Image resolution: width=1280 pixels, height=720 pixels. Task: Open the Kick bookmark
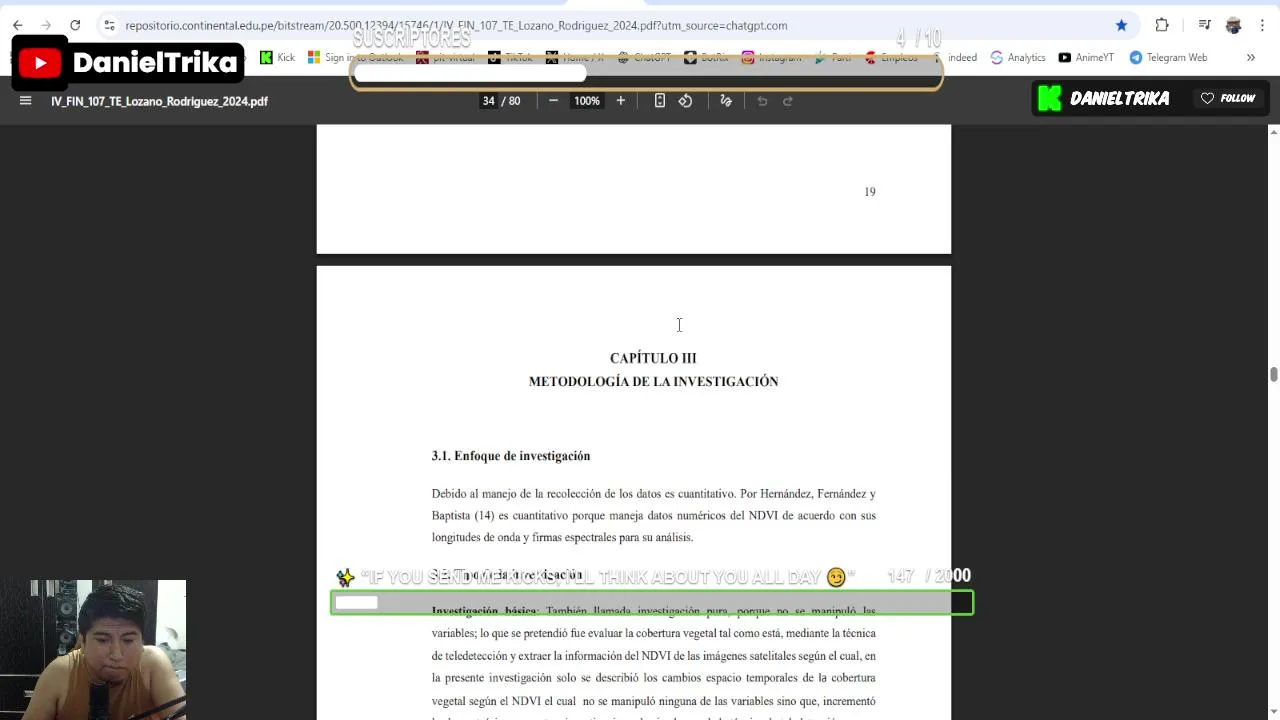coord(277,58)
